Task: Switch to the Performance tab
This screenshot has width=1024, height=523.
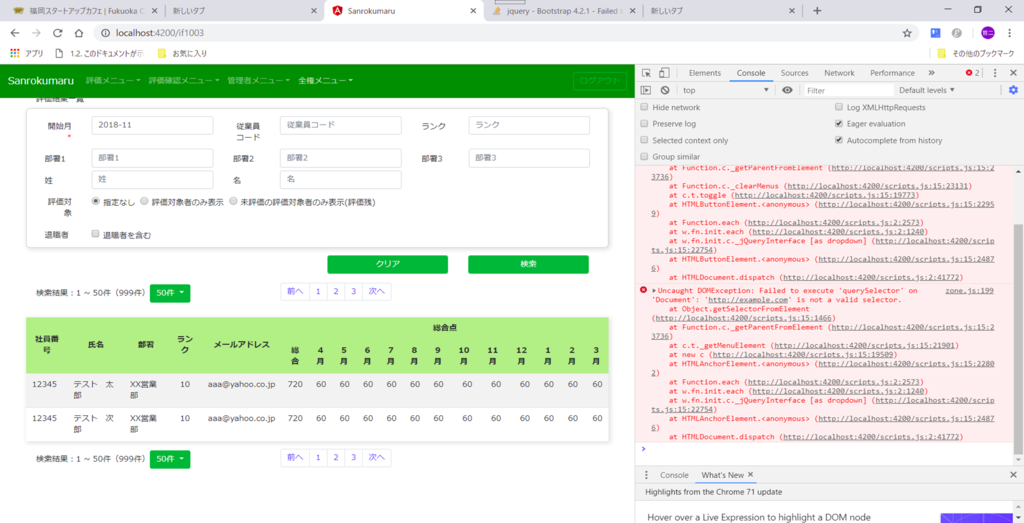Action: pyautogui.click(x=892, y=73)
